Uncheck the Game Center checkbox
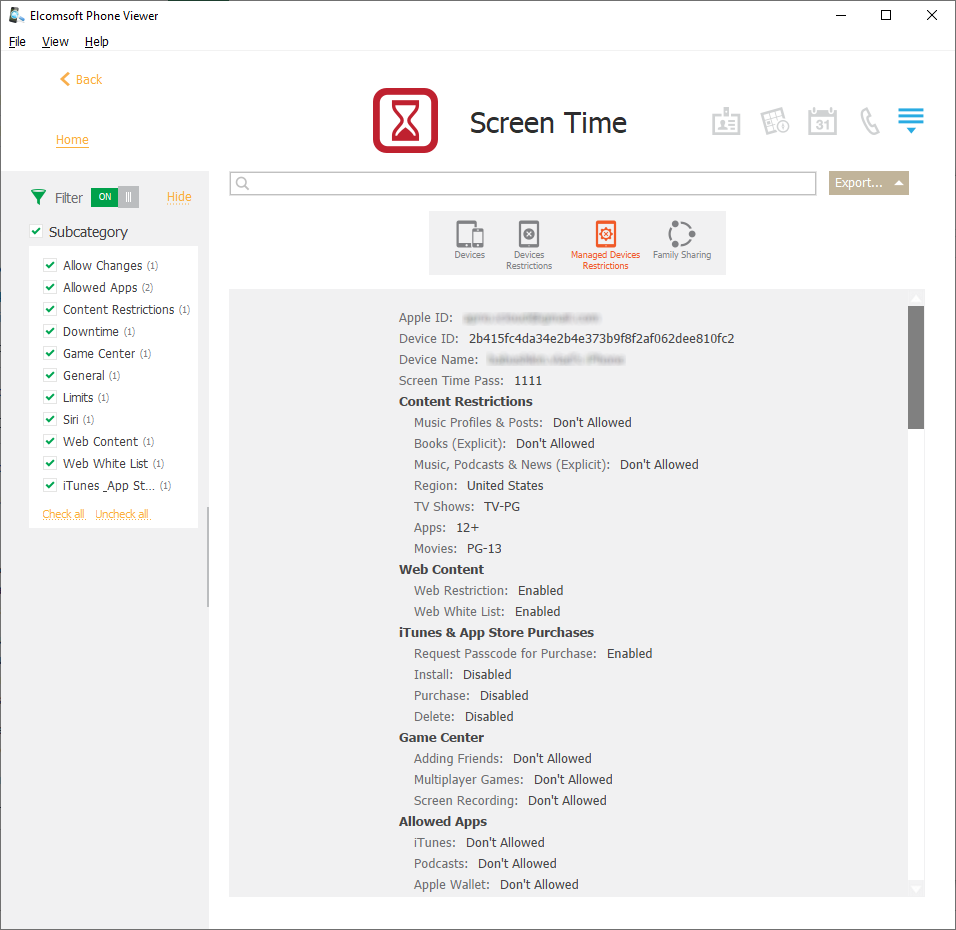This screenshot has width=956, height=930. 50,353
